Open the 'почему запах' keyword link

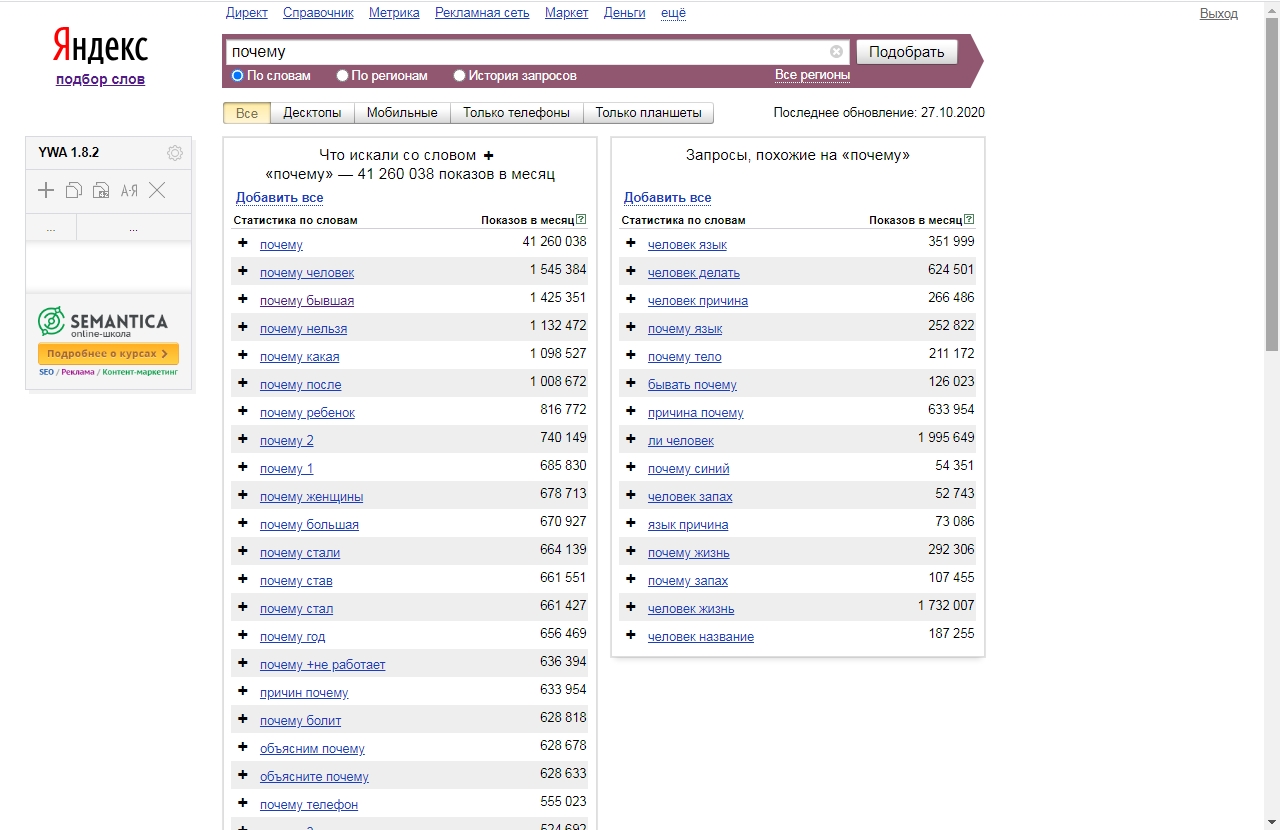[x=688, y=581]
